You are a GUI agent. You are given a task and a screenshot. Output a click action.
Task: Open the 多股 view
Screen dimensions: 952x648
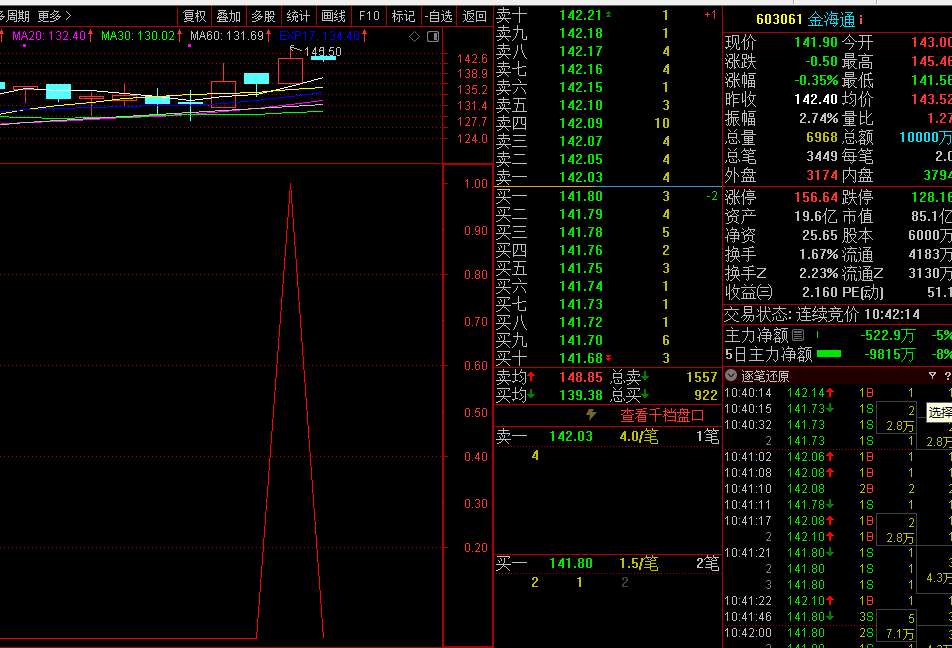(x=263, y=16)
